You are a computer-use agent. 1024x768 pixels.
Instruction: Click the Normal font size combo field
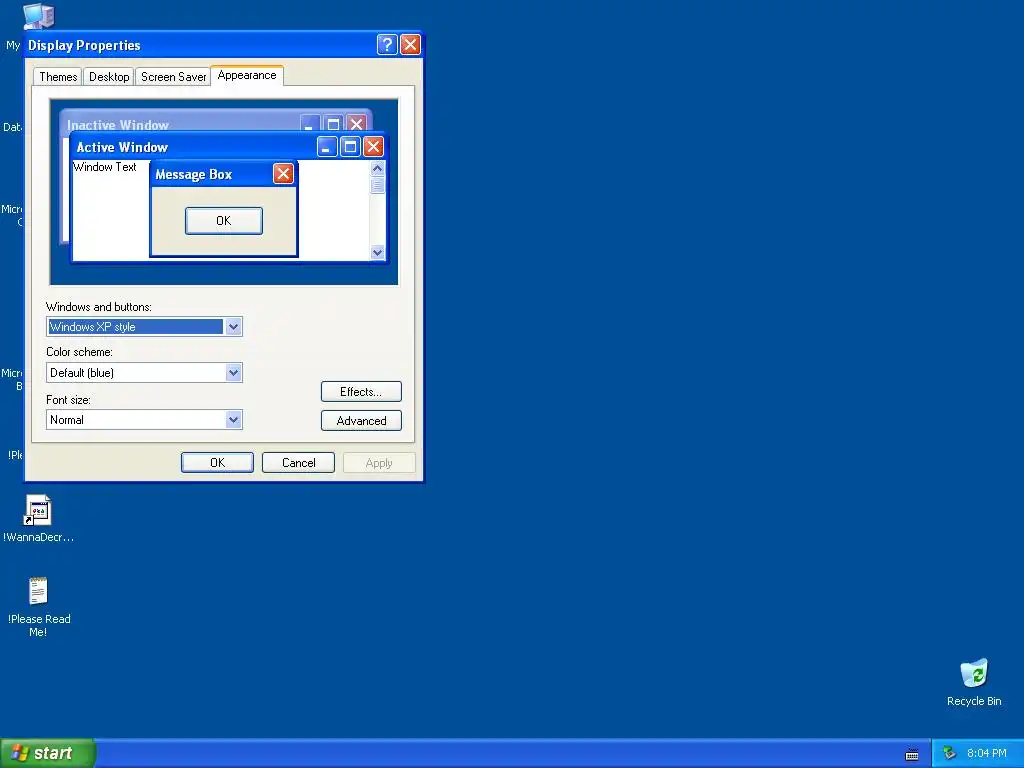click(x=144, y=419)
